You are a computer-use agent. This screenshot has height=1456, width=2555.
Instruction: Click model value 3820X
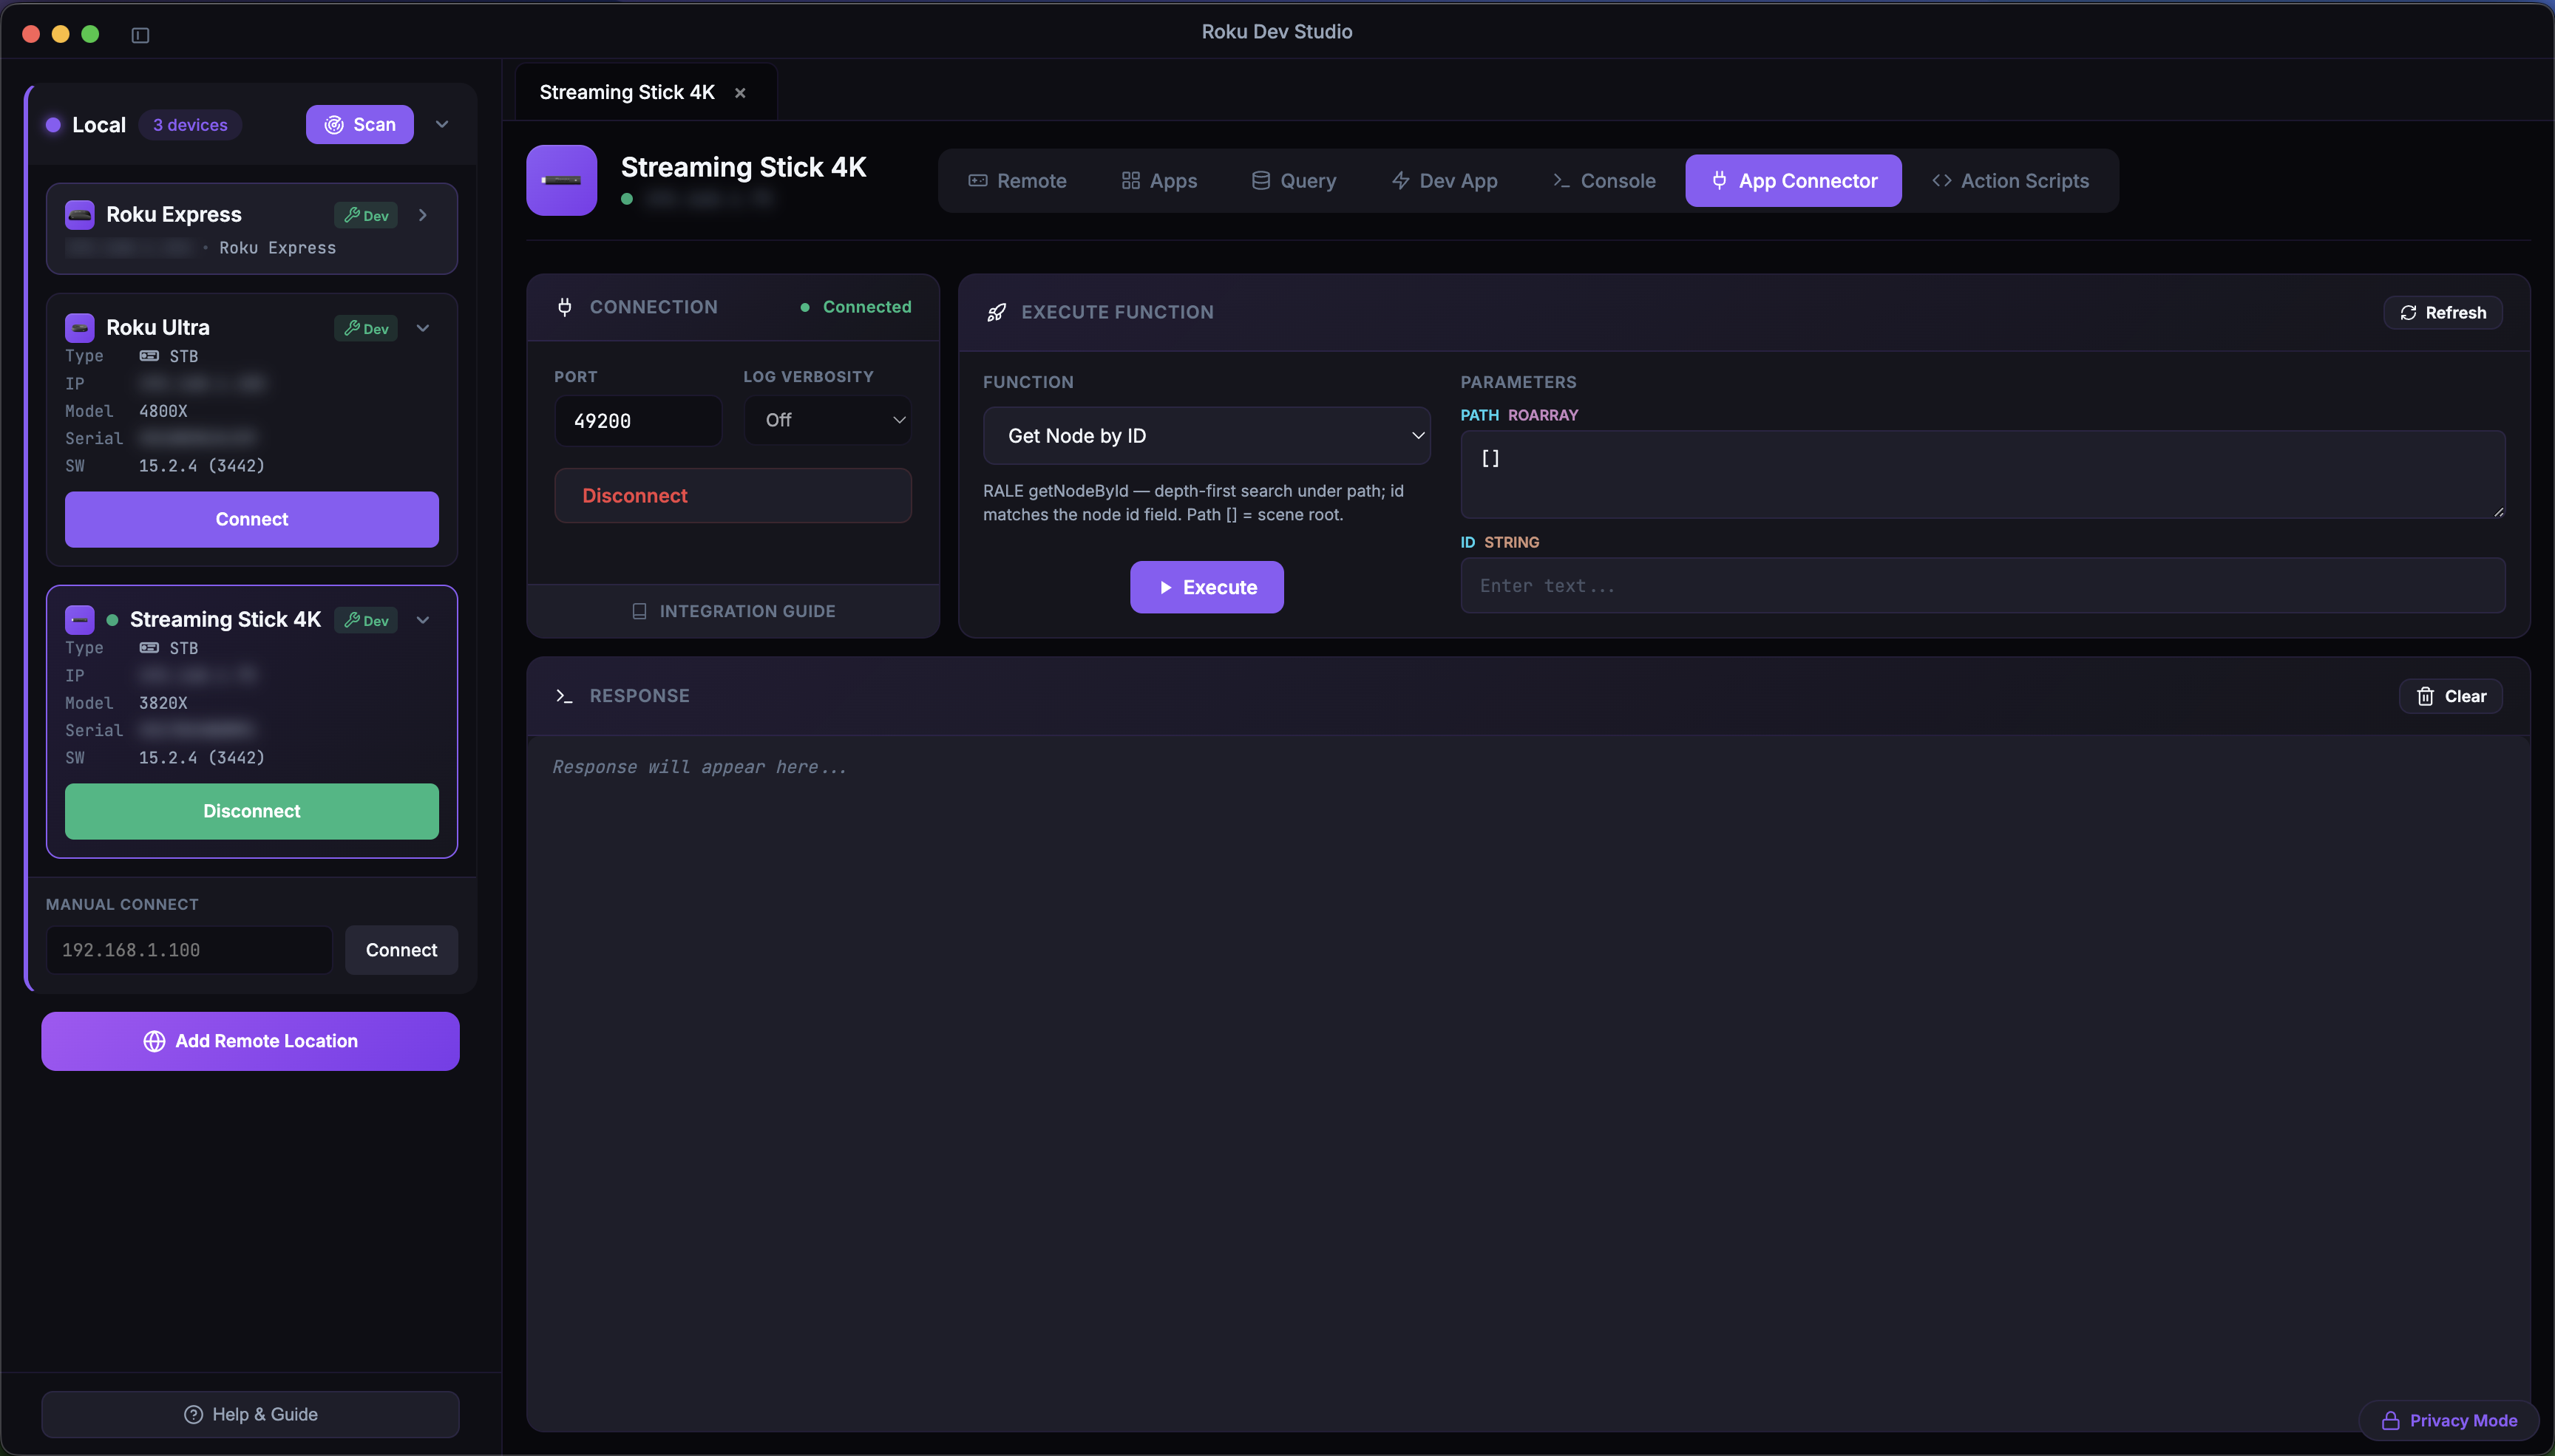163,703
